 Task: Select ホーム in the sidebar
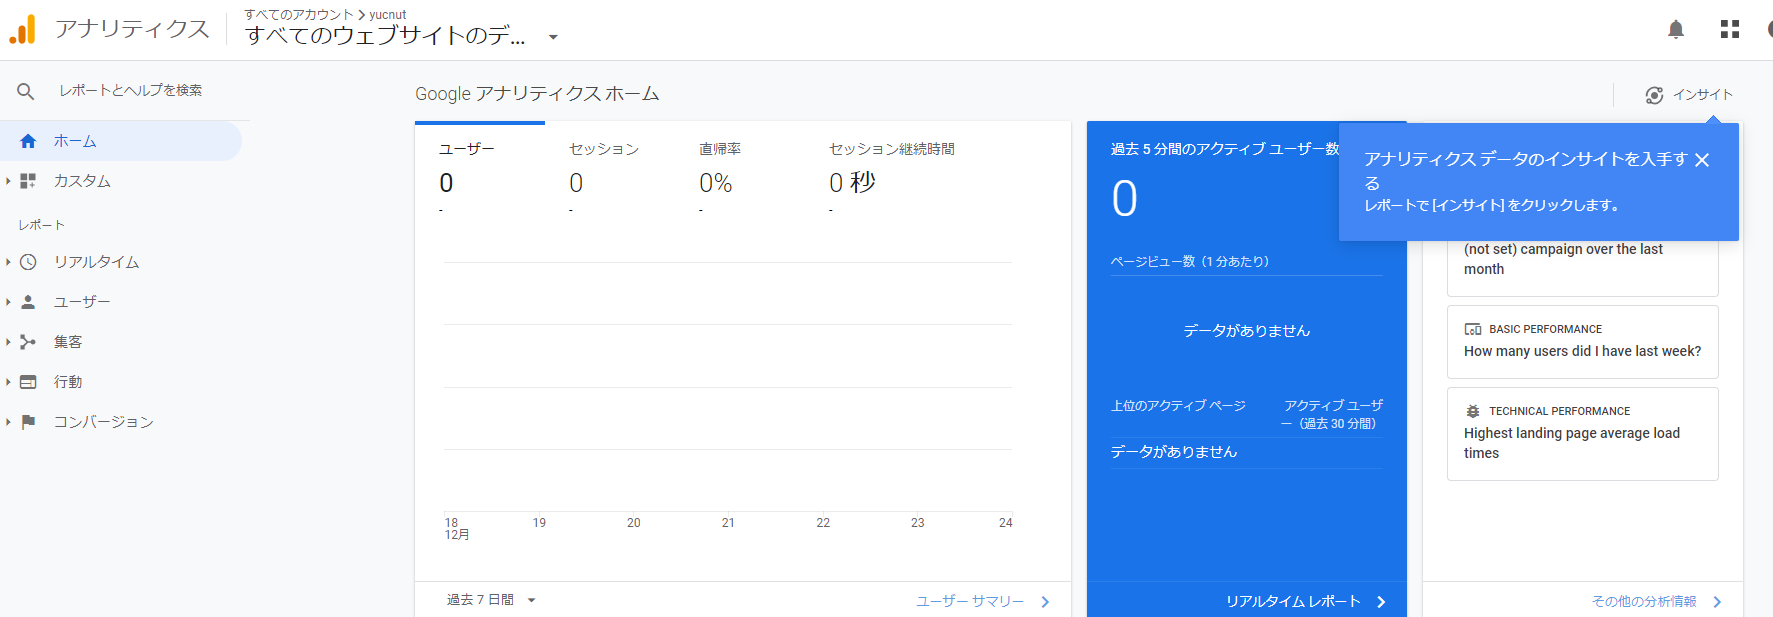pyautogui.click(x=121, y=141)
